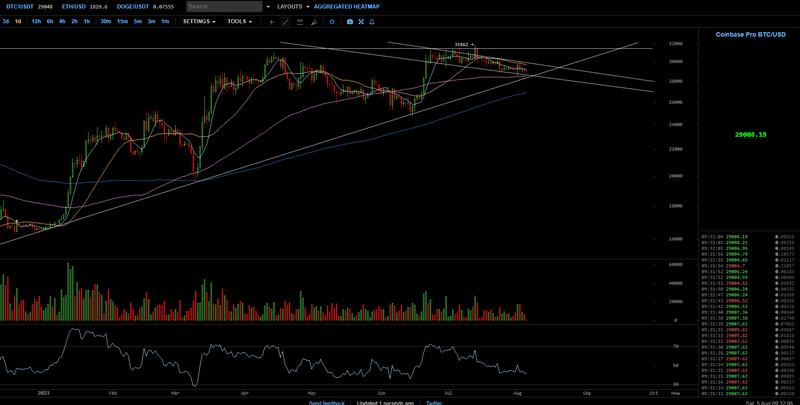This screenshot has height=405, width=800.
Task: Open AGGREGATED HEATMAP link
Action: 347,7
